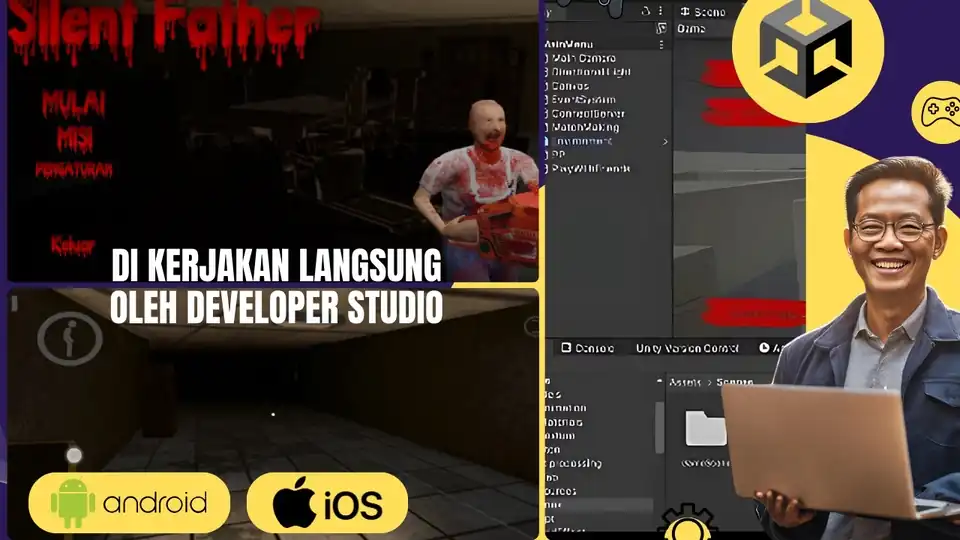Select the 'processing' folder in Project list
Screen dimensions: 960x540
(574, 463)
